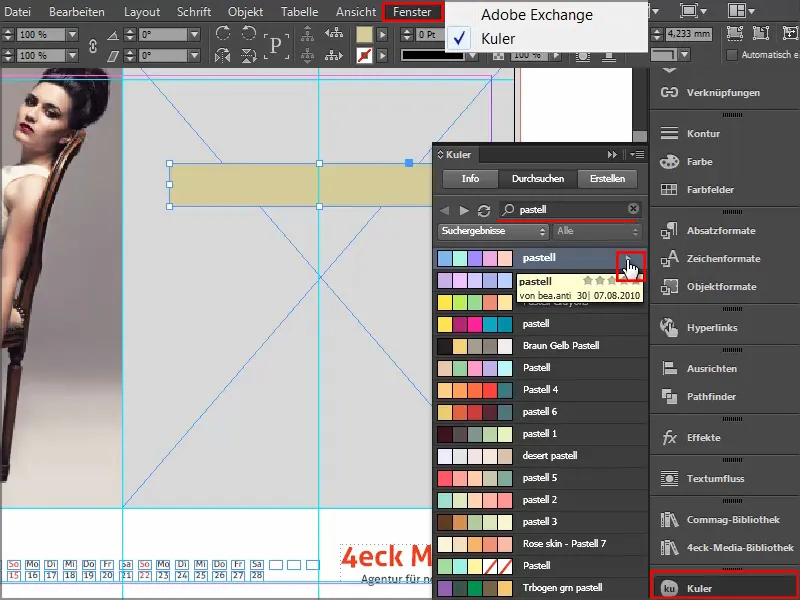
Task: Click the select next object icon
Action: 334,55
